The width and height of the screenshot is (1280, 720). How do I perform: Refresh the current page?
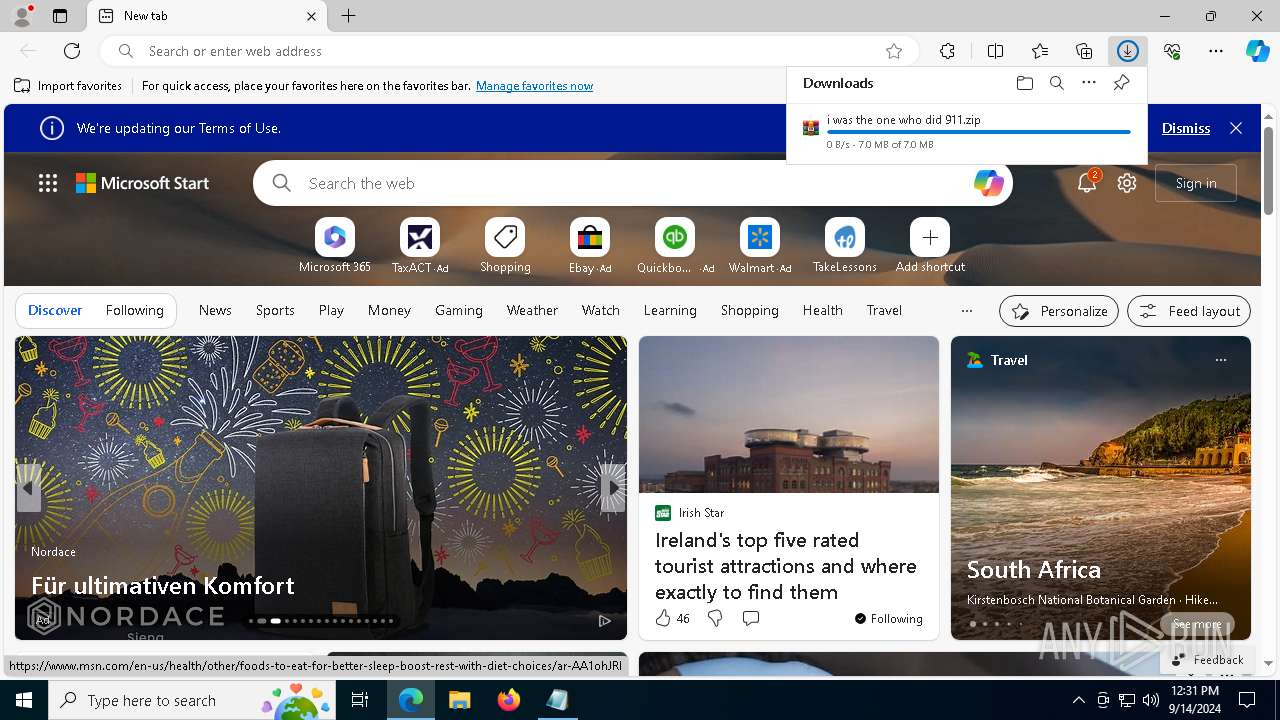[72, 51]
